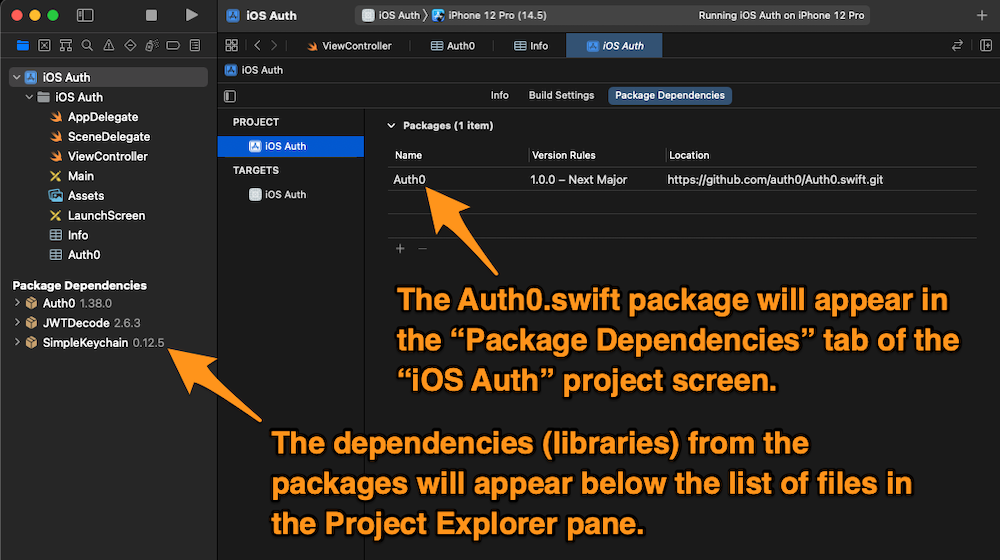Image resolution: width=1000 pixels, height=560 pixels.
Task: Open the Breakpoint navigator
Action: (x=173, y=45)
